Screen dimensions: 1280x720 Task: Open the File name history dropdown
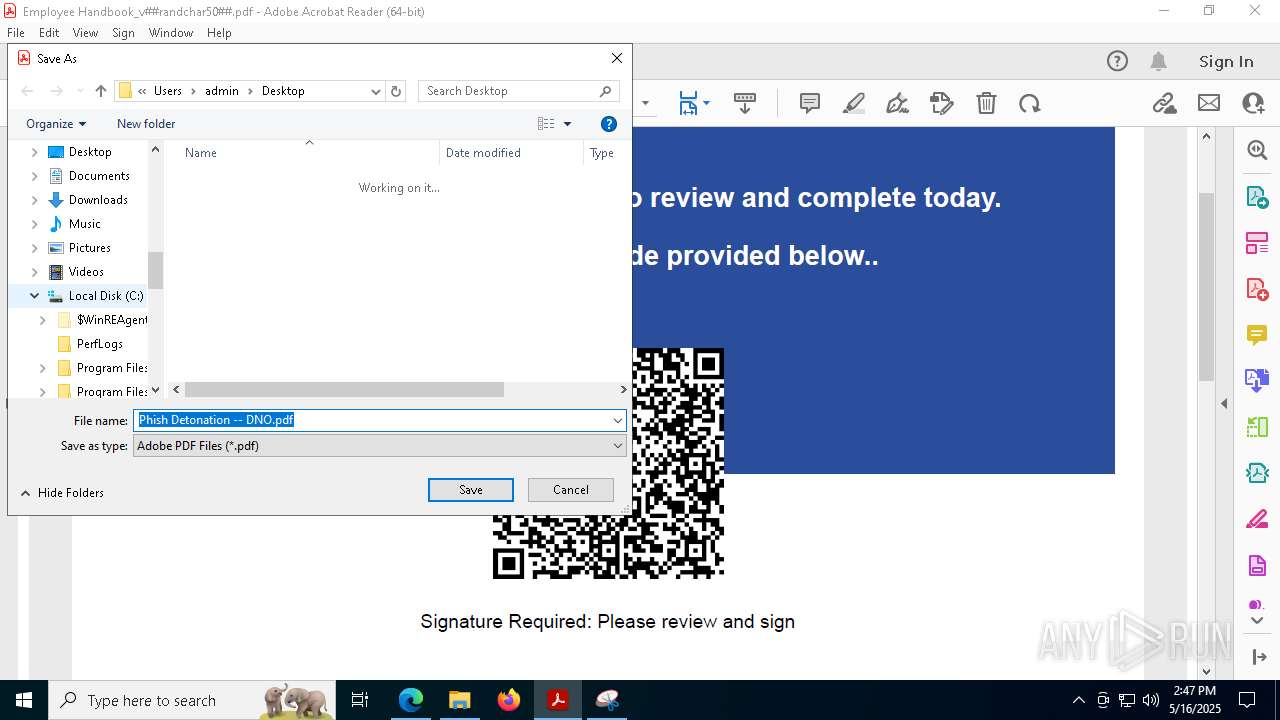(x=617, y=420)
